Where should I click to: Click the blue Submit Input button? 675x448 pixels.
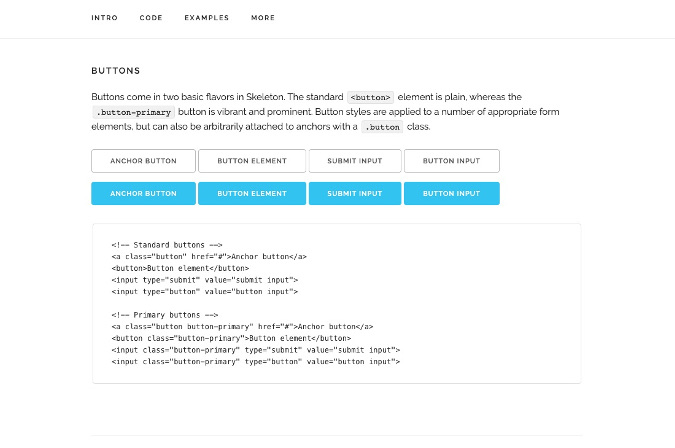[x=355, y=194]
